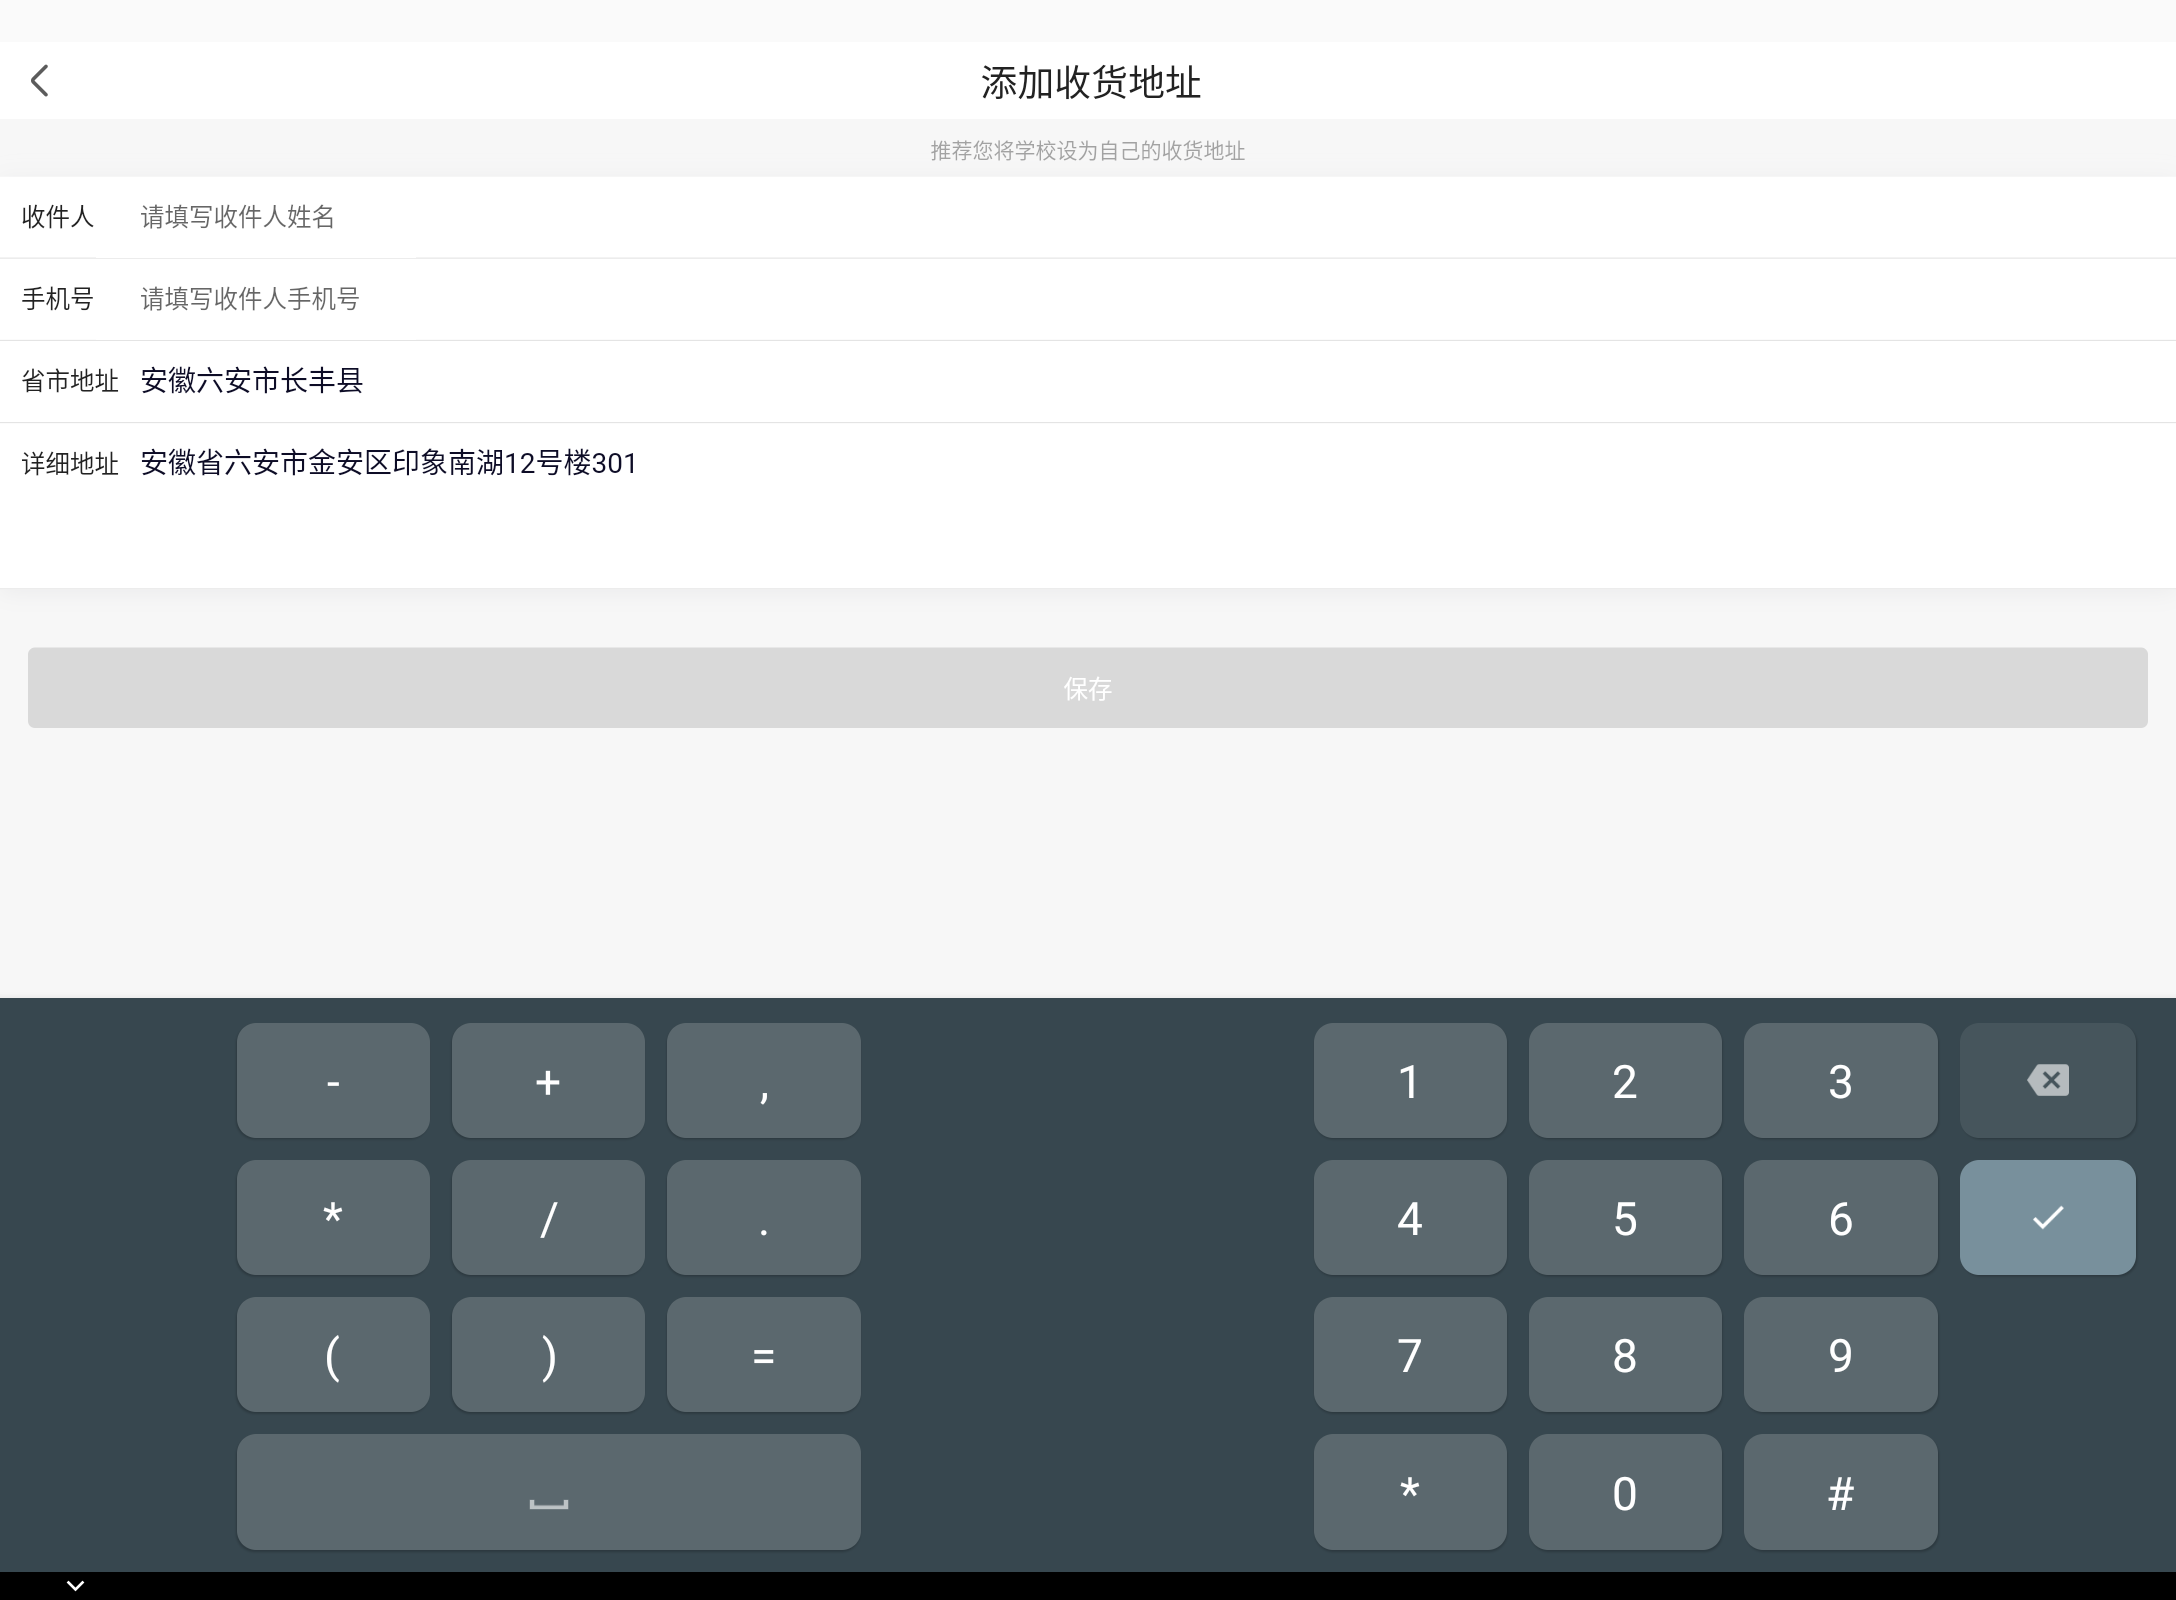Tap the comma key
The image size is (2176, 1600).
tap(764, 1080)
